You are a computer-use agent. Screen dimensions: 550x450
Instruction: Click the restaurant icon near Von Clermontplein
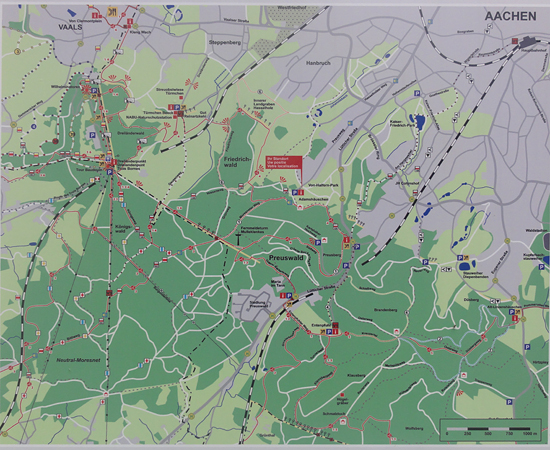[113, 13]
